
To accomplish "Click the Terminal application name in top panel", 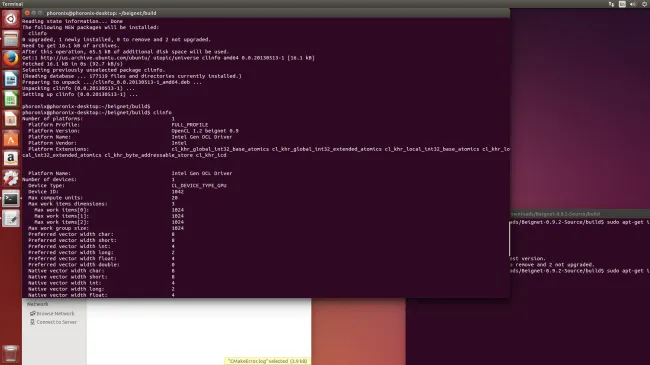I will 12,4.
